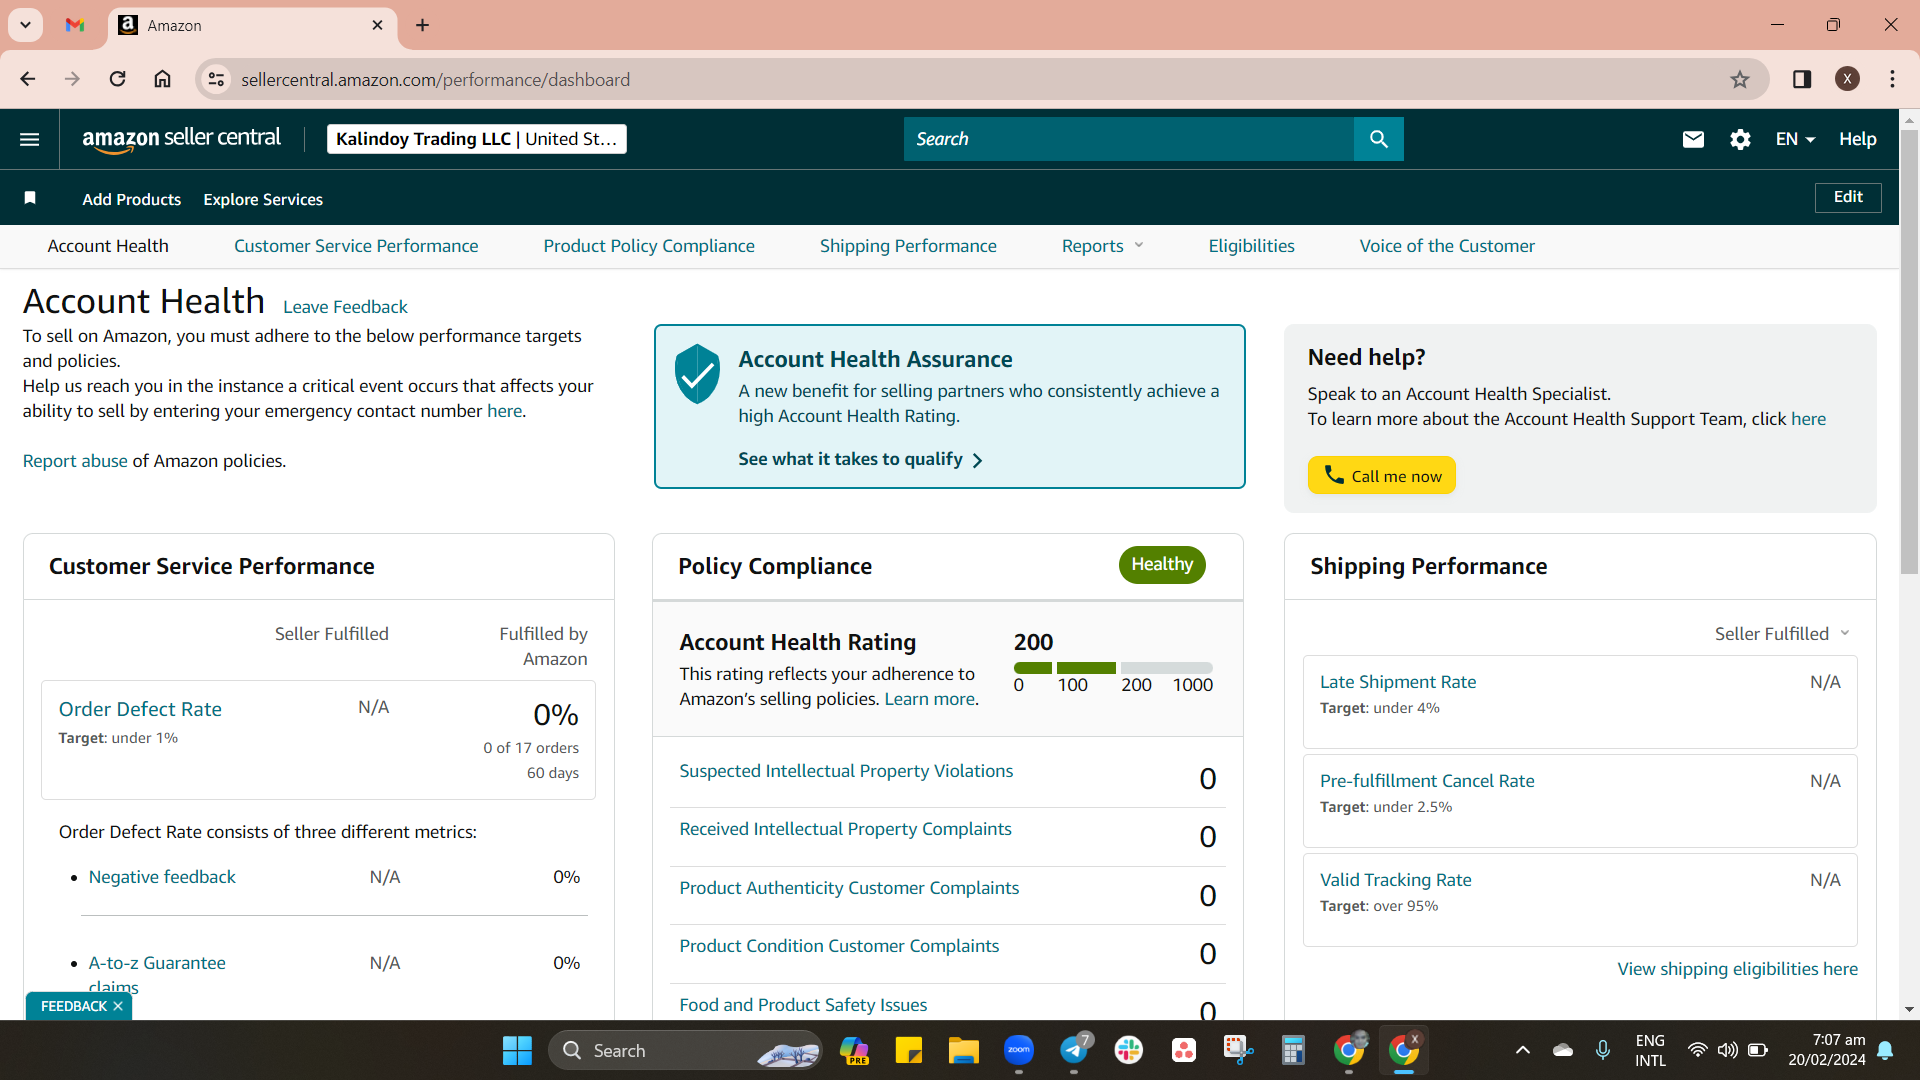Open the Windows Start menu
The height and width of the screenshot is (1080, 1920).
coord(517,1050)
